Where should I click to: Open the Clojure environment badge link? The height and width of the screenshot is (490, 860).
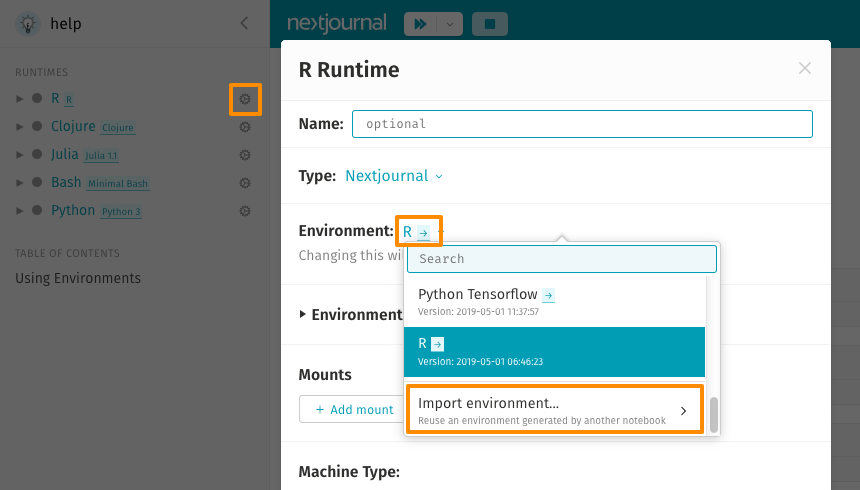click(x=118, y=128)
